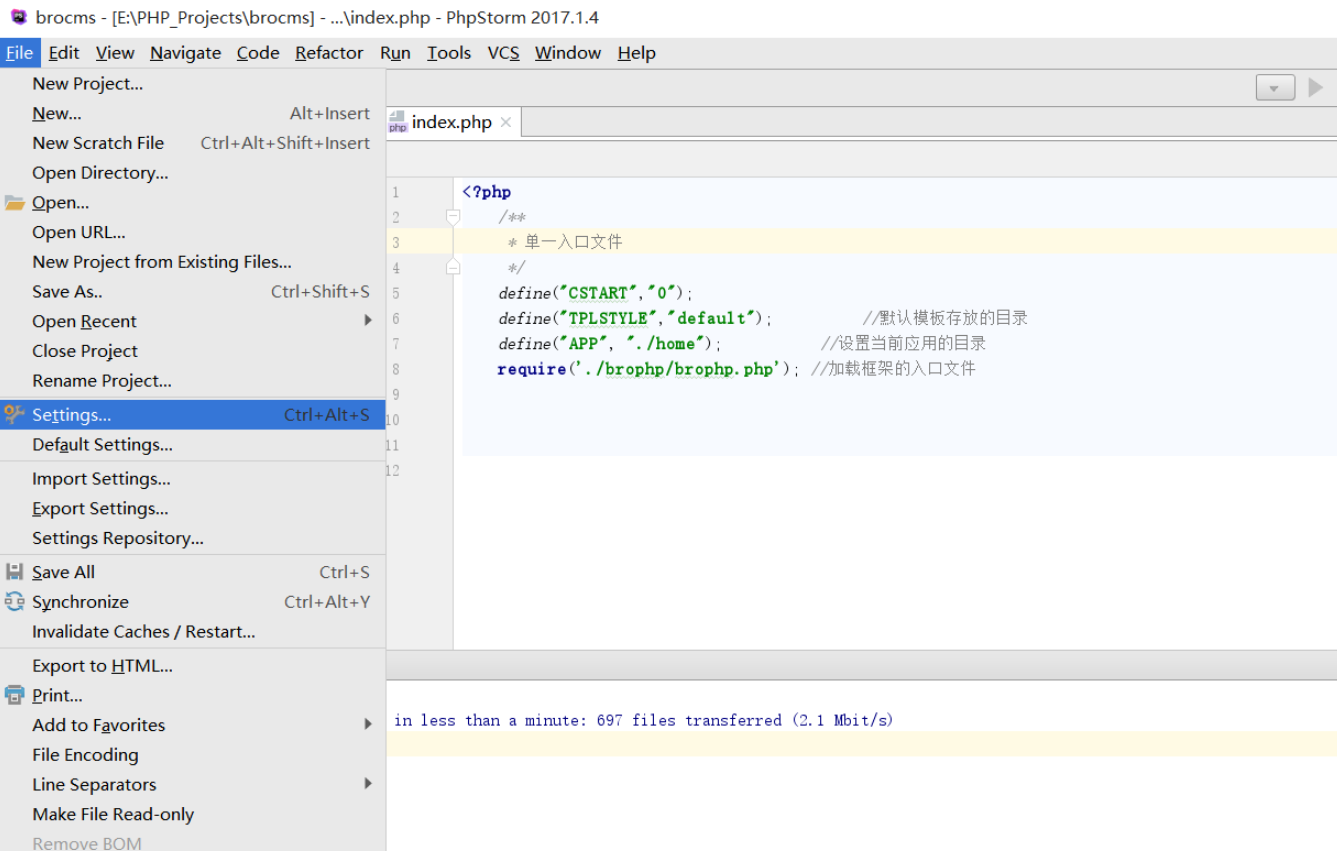Select File Encoding entry
This screenshot has height=851, width=1337.
(x=192, y=755)
